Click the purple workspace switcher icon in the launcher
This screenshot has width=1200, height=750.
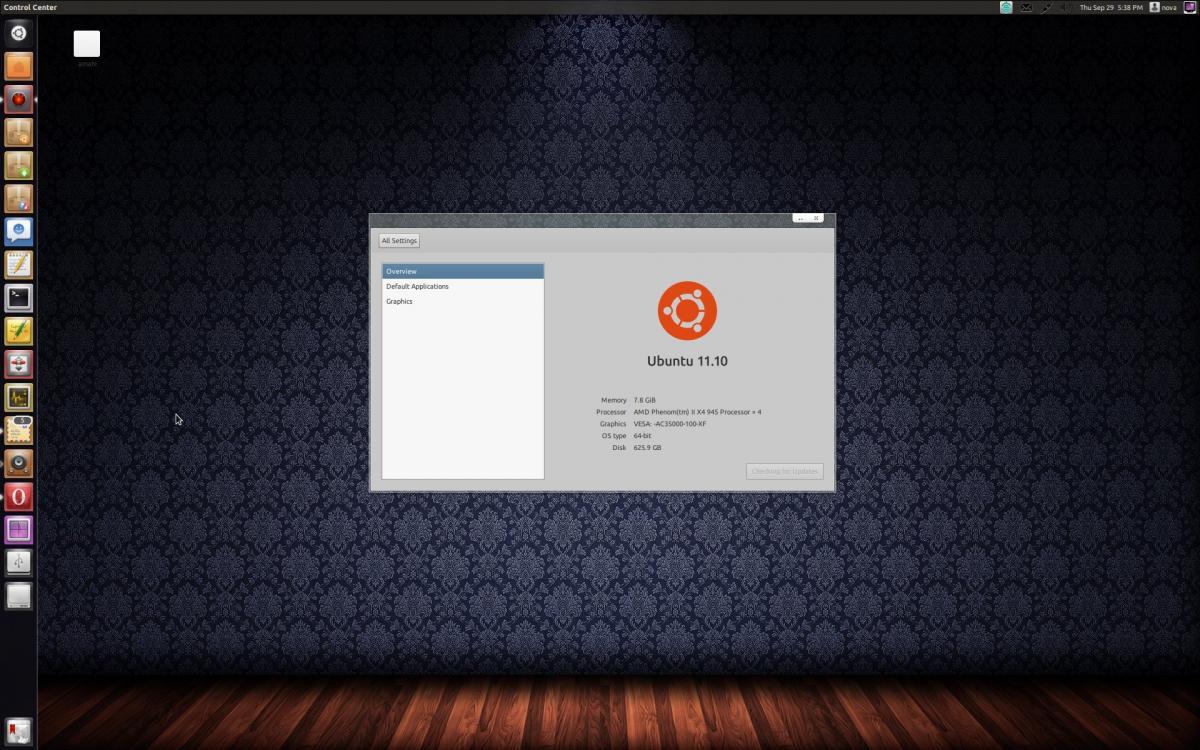tap(17, 529)
